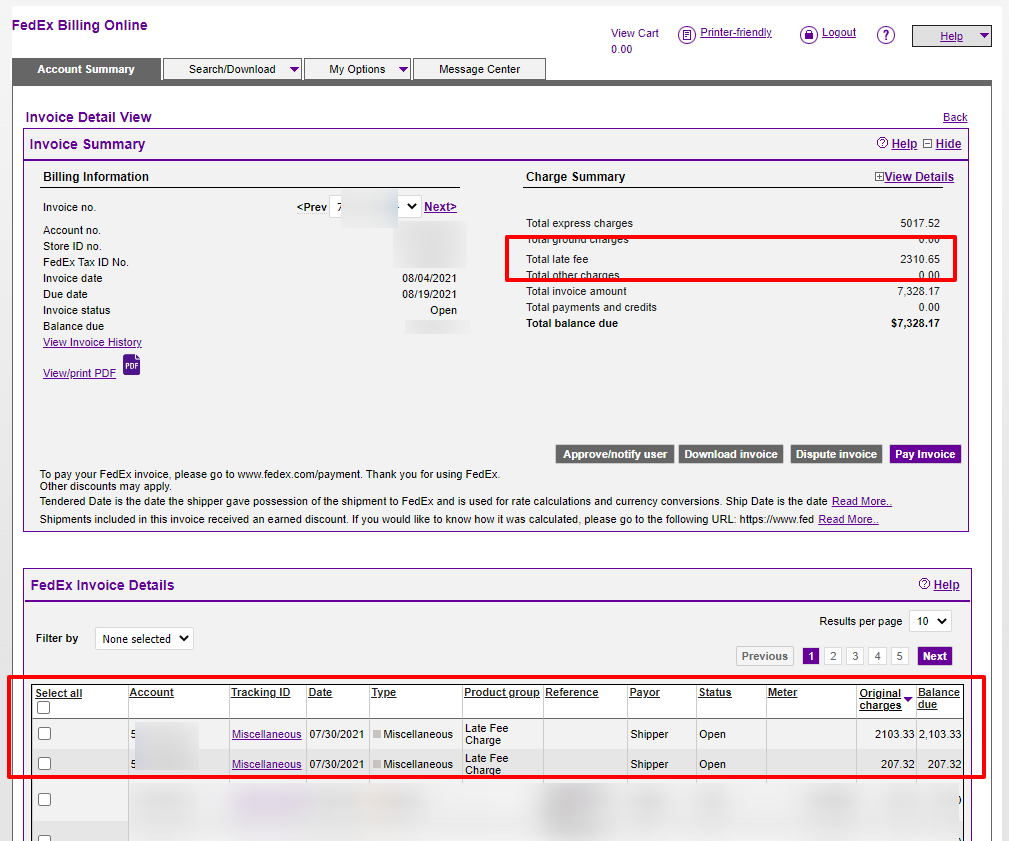This screenshot has width=1009, height=841.
Task: Click the View Cart link
Action: (634, 33)
